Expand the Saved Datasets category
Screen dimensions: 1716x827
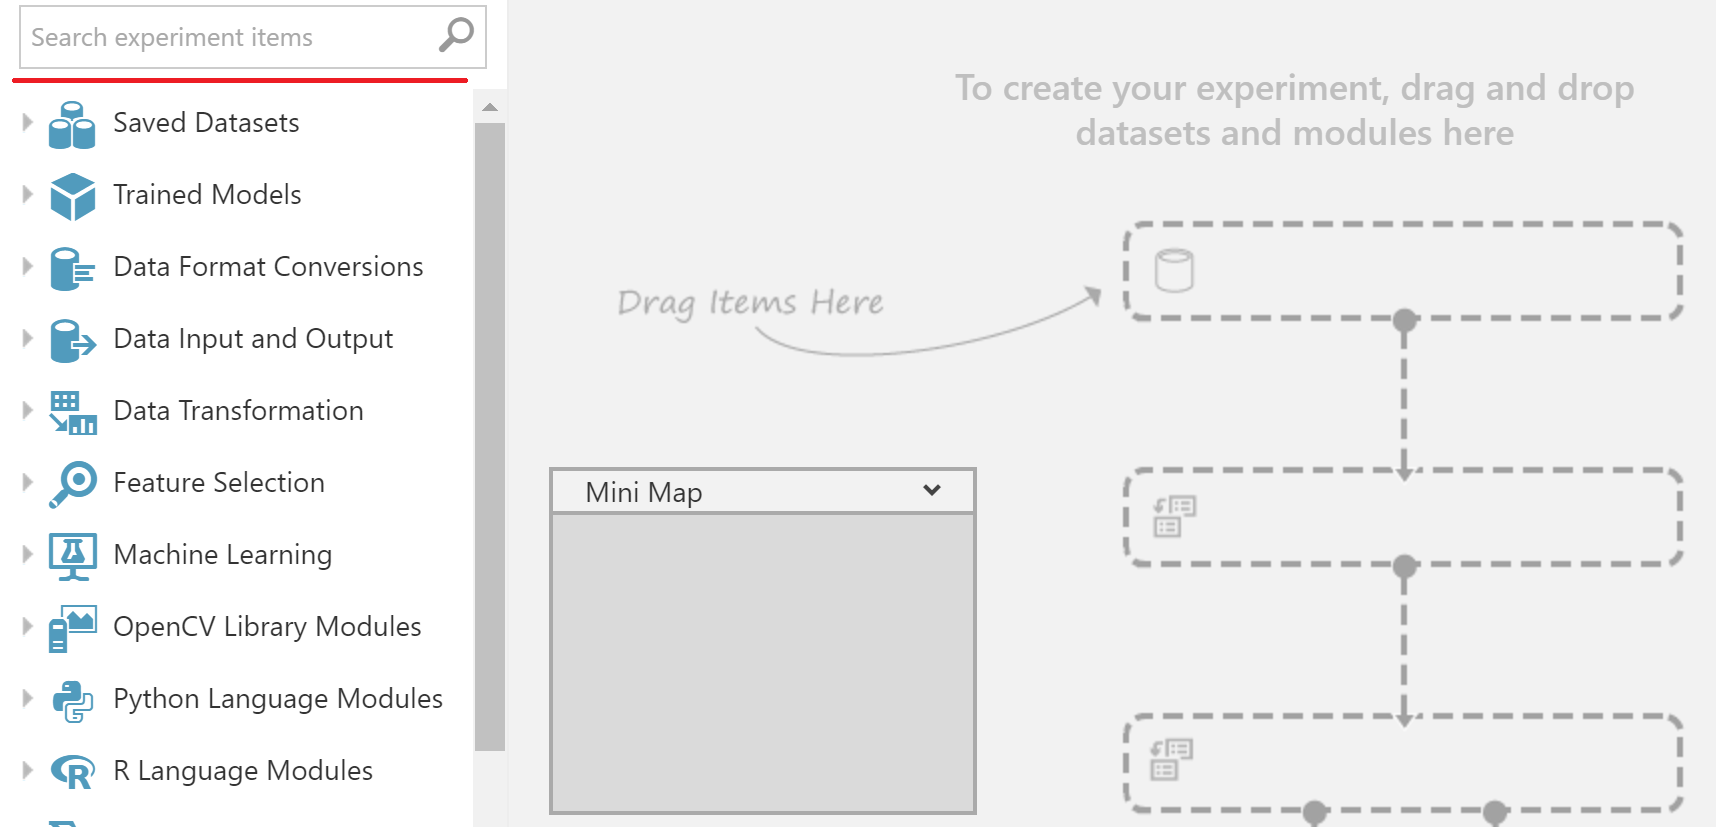tap(27, 122)
